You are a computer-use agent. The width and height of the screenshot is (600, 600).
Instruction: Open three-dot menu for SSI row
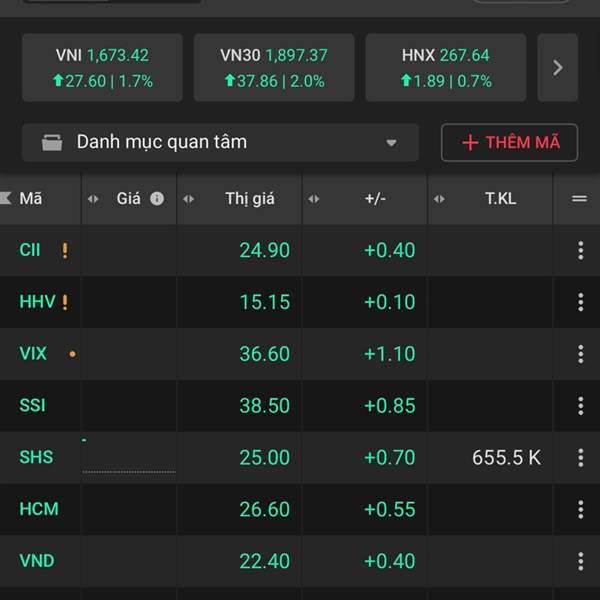(x=580, y=406)
